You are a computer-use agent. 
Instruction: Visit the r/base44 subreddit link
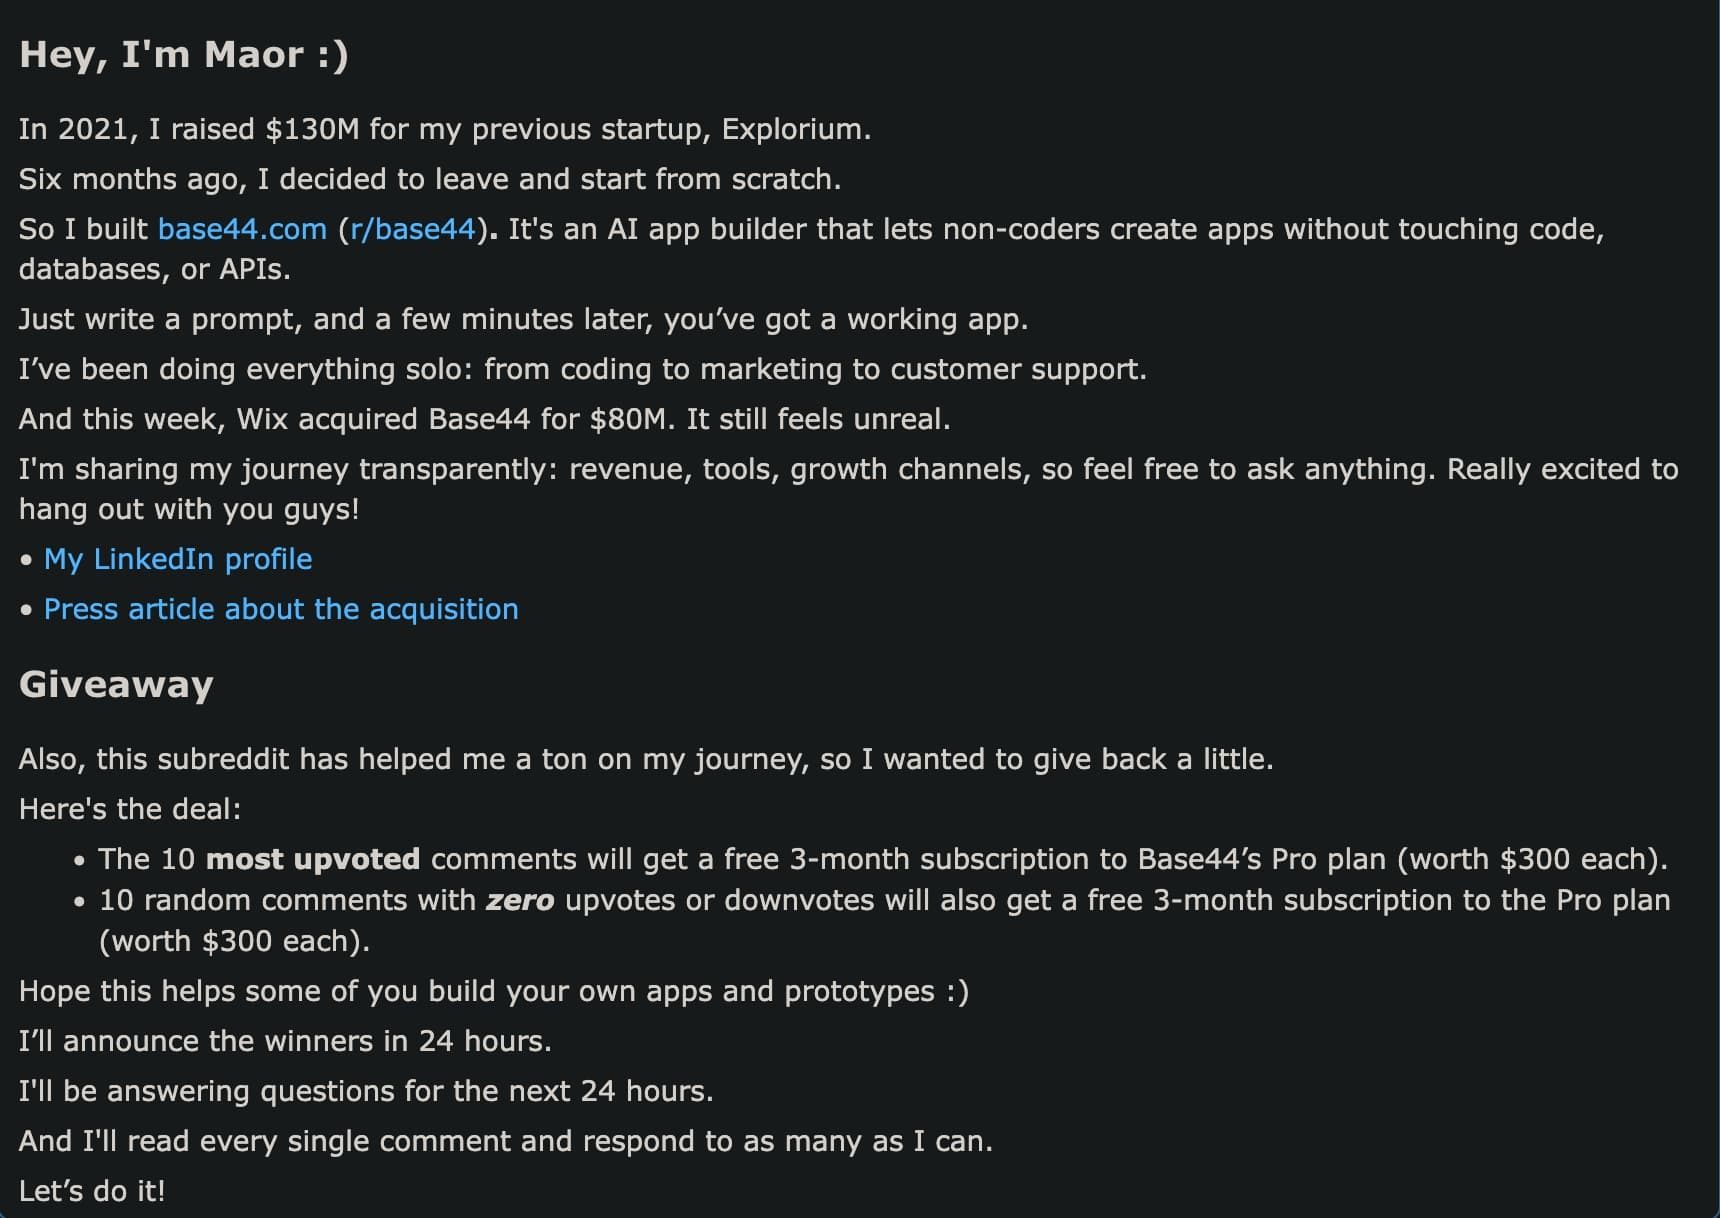pos(412,229)
